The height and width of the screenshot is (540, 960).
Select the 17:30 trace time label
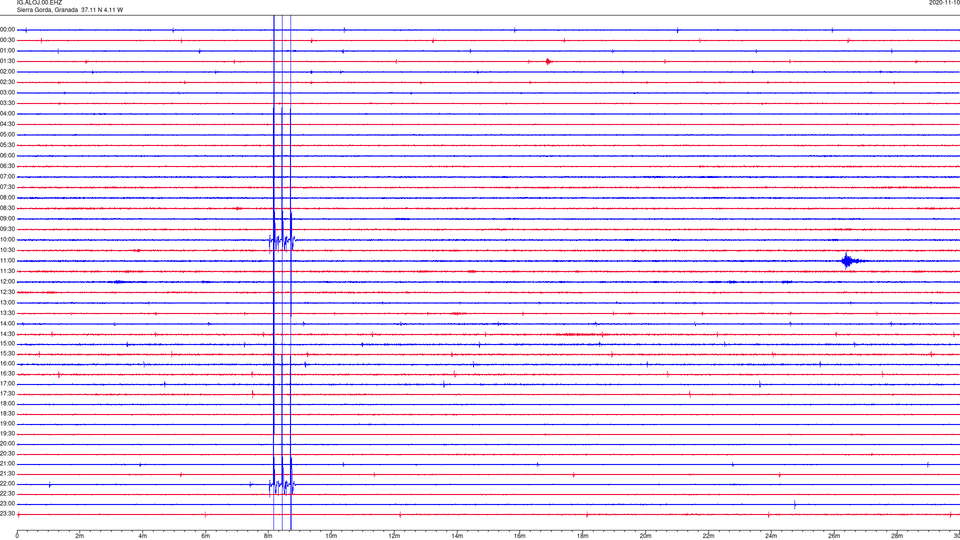(7, 394)
